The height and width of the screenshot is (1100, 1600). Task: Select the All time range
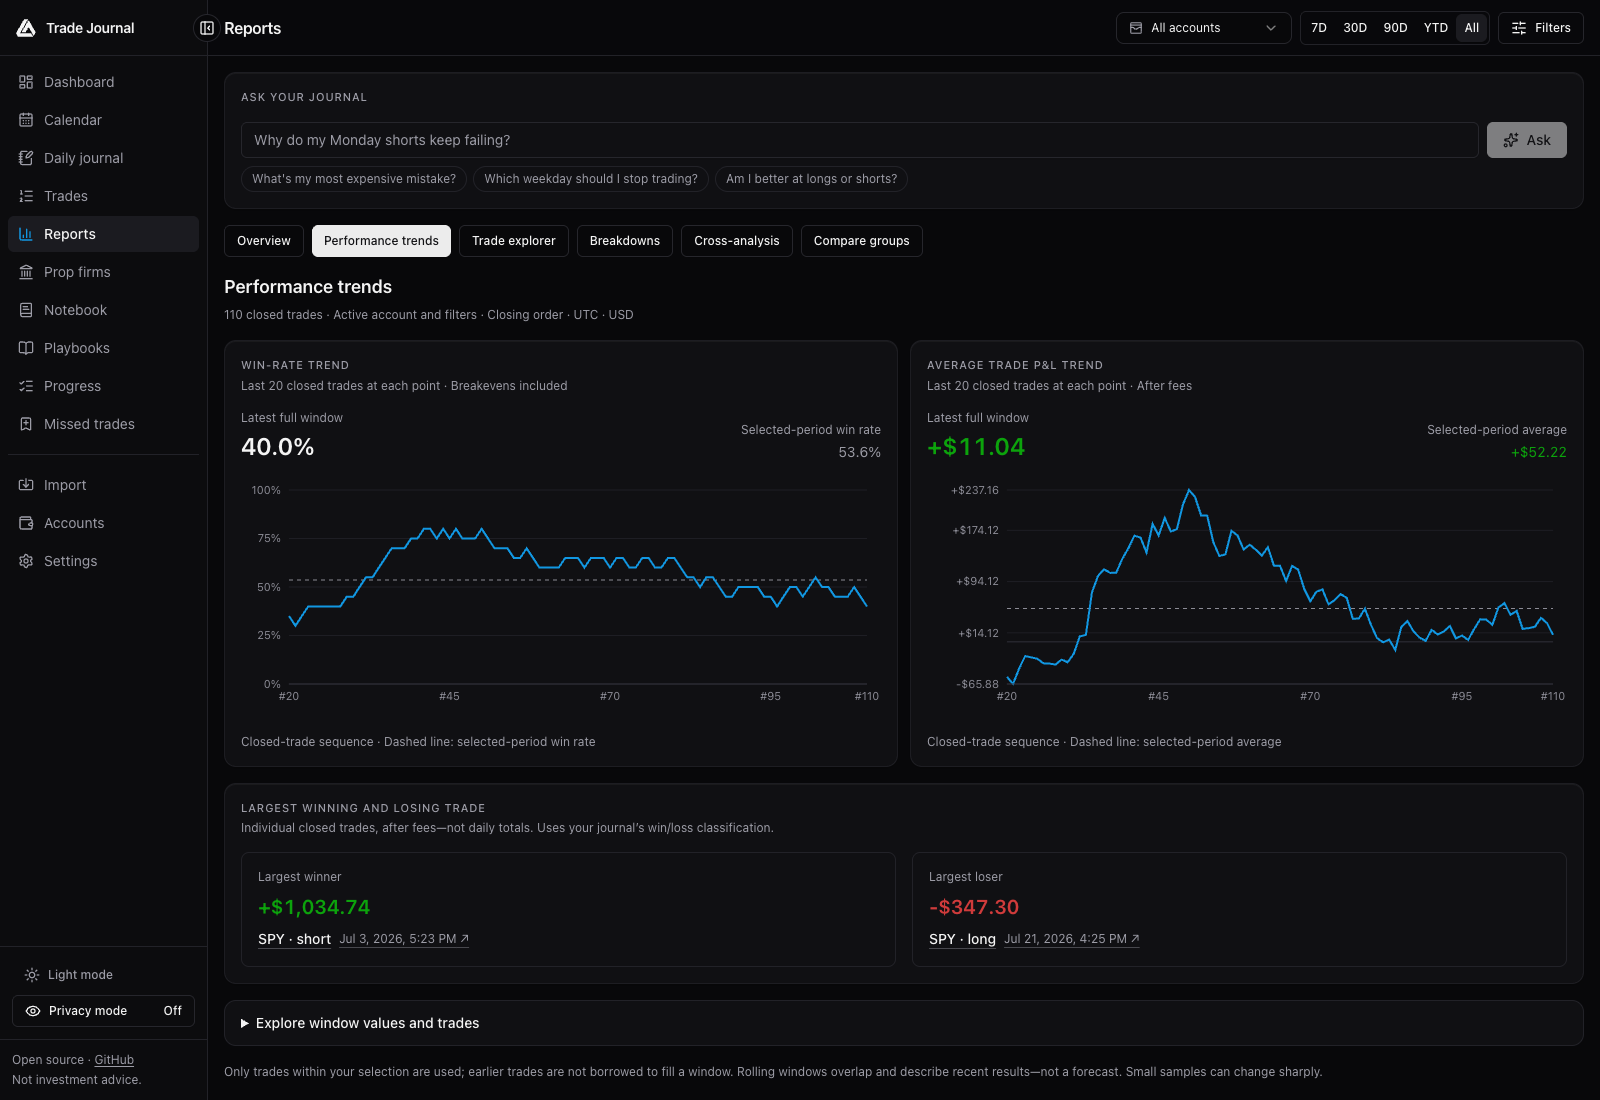tap(1472, 28)
